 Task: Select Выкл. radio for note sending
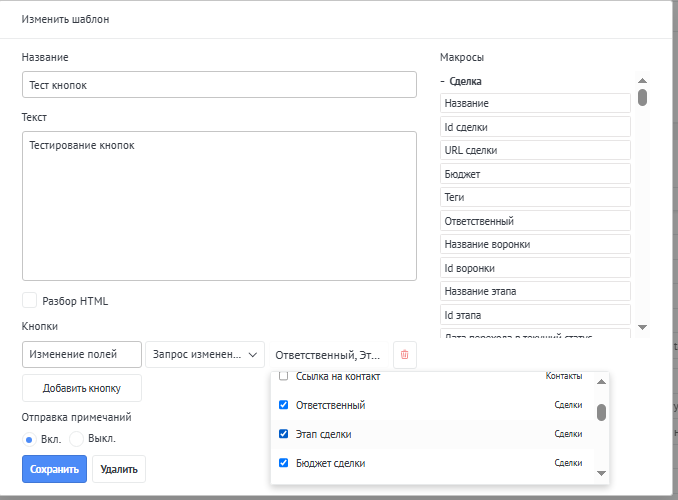pos(77,439)
